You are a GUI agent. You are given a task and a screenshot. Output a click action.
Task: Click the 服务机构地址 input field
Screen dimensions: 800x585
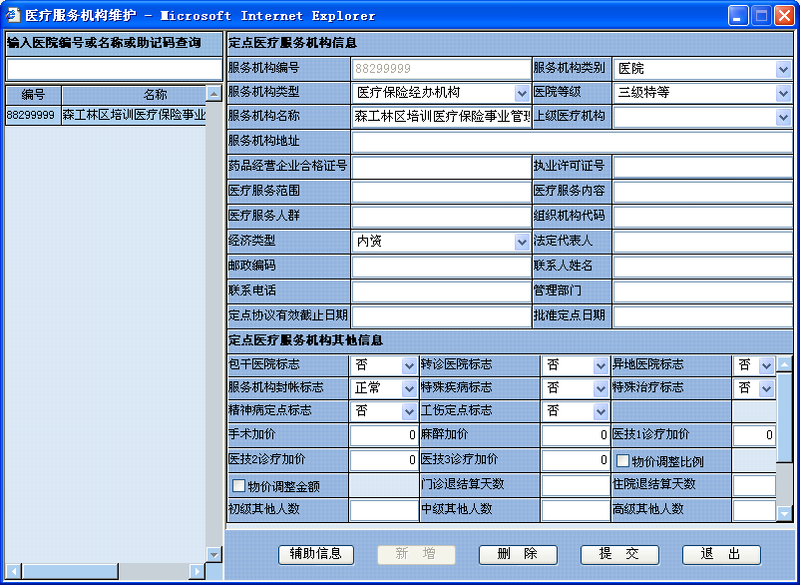click(x=572, y=142)
